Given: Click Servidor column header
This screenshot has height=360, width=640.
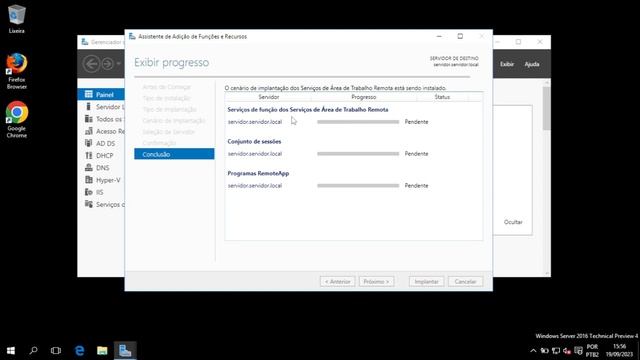Looking at the screenshot, I should click(268, 97).
